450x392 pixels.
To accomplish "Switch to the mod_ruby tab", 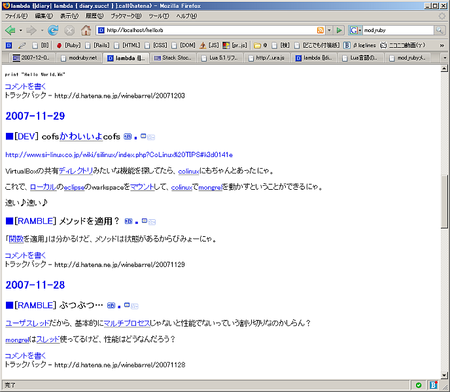I will pyautogui.click(x=408, y=58).
